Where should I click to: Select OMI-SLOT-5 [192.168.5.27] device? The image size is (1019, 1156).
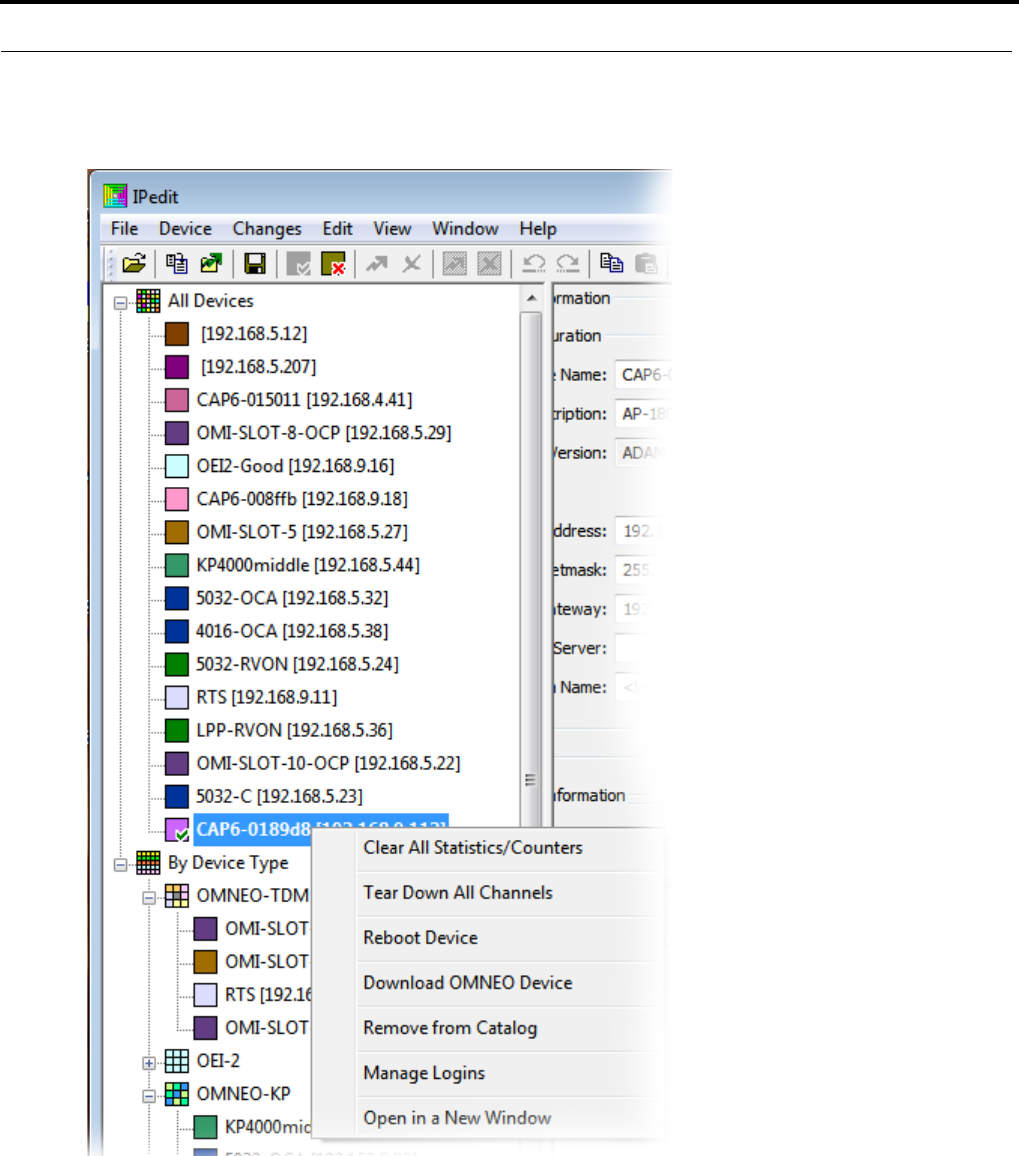point(302,532)
